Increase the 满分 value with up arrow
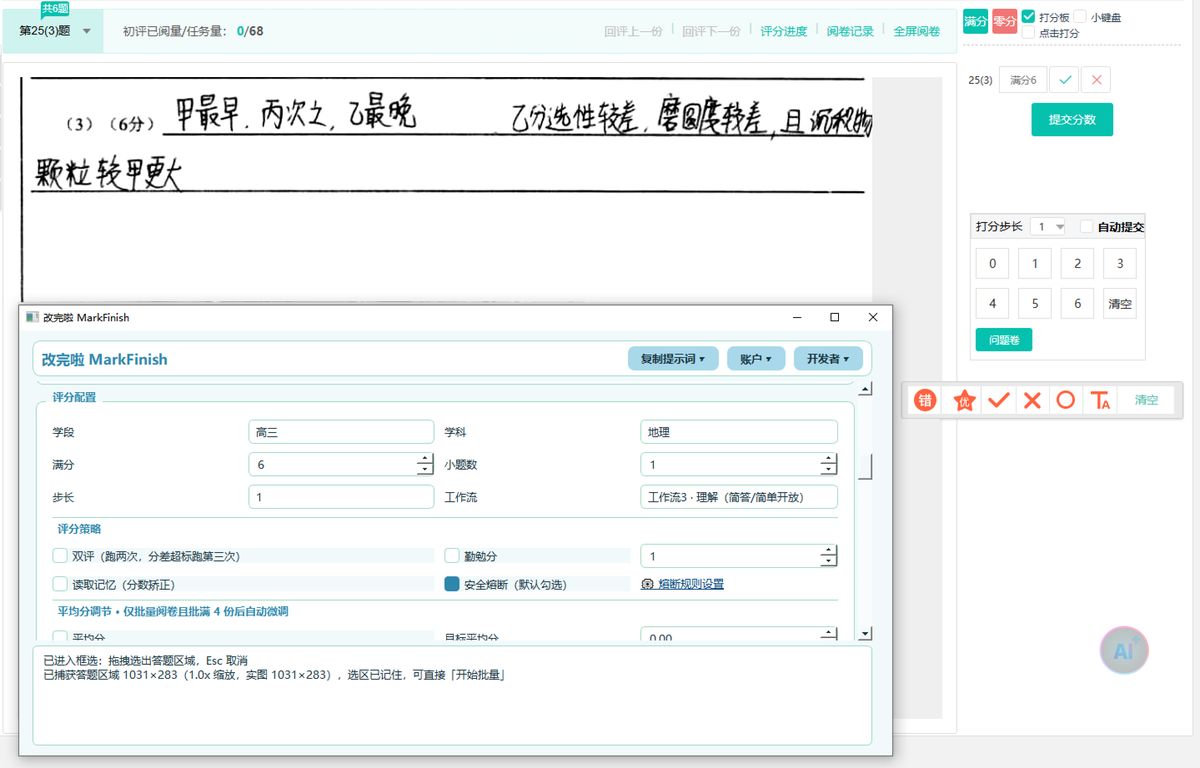1200x768 pixels. 424,459
